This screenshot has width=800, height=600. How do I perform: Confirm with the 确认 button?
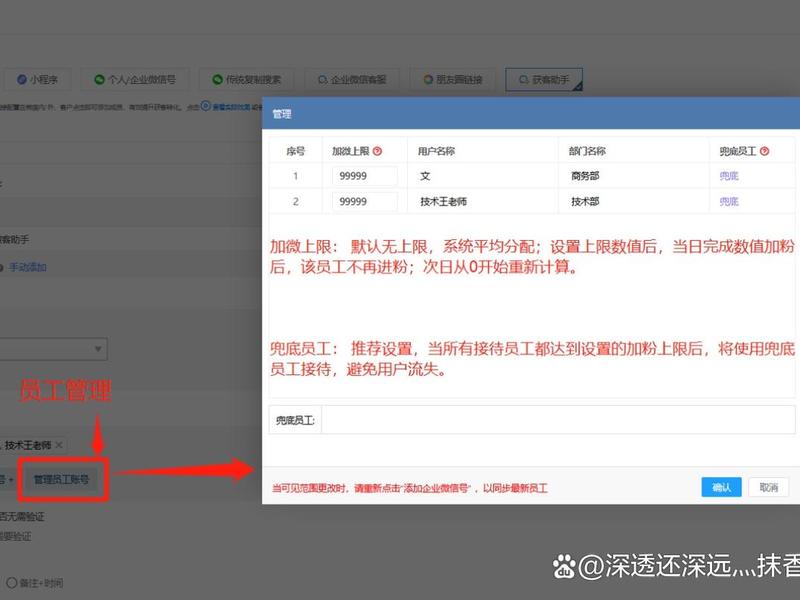coord(721,487)
